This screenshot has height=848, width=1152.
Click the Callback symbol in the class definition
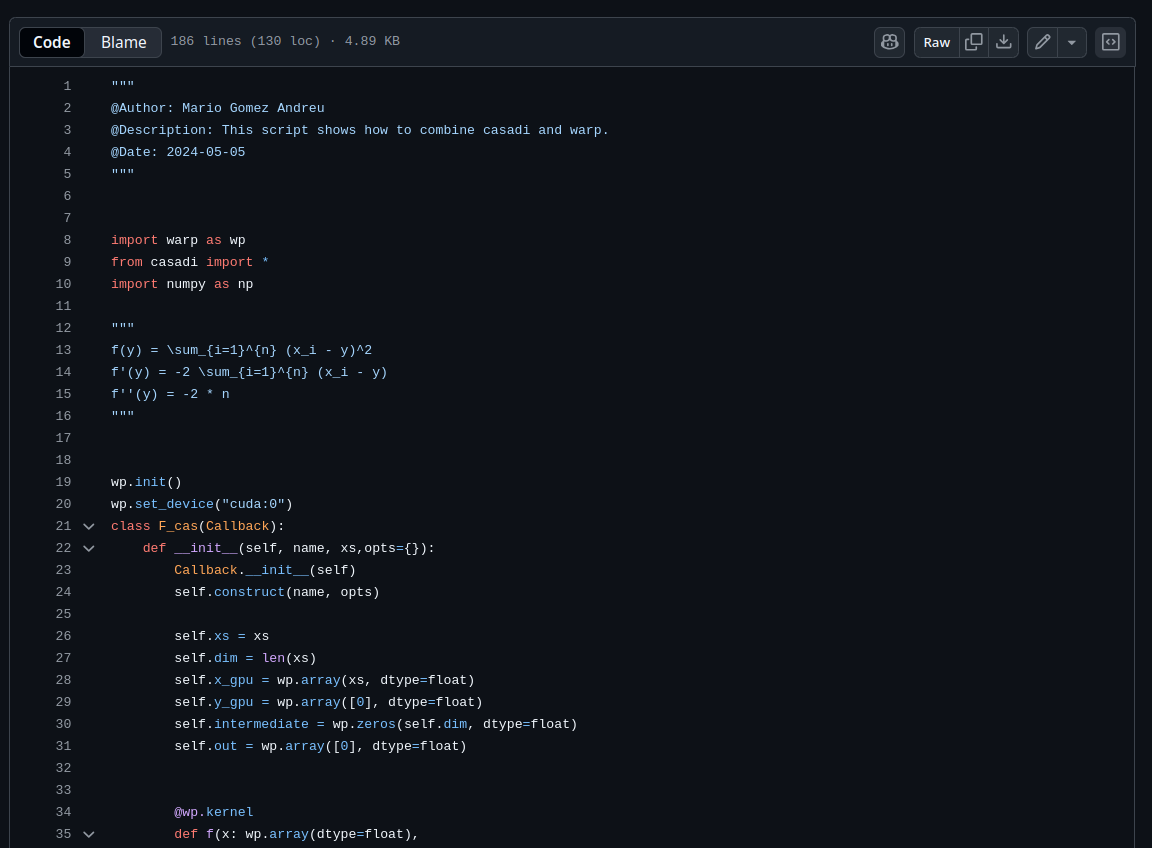(237, 526)
